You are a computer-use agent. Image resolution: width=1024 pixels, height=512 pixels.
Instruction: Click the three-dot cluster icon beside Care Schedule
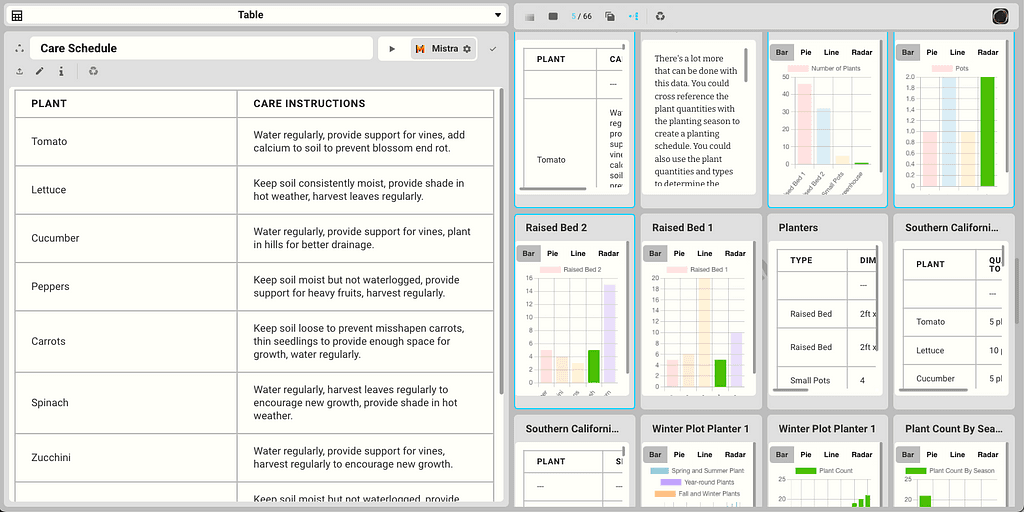(19, 48)
